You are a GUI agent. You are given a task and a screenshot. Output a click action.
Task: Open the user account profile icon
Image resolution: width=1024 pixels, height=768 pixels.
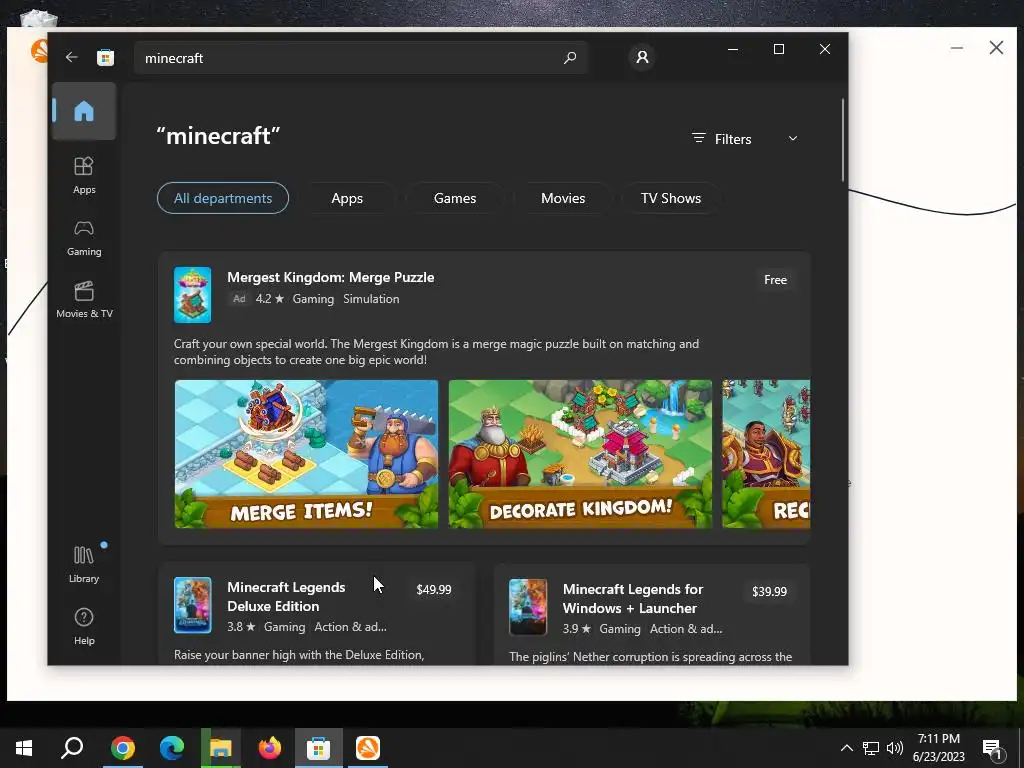642,57
